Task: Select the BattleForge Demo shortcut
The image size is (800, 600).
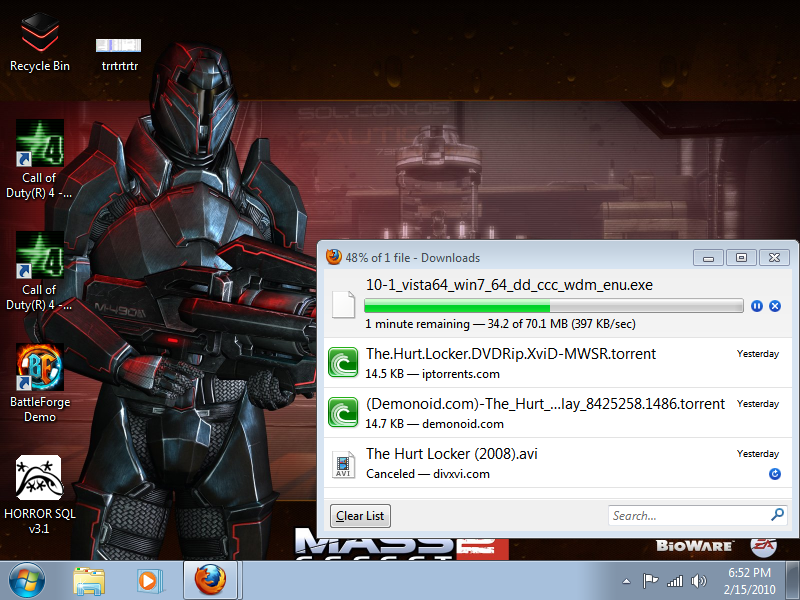Action: [40, 384]
